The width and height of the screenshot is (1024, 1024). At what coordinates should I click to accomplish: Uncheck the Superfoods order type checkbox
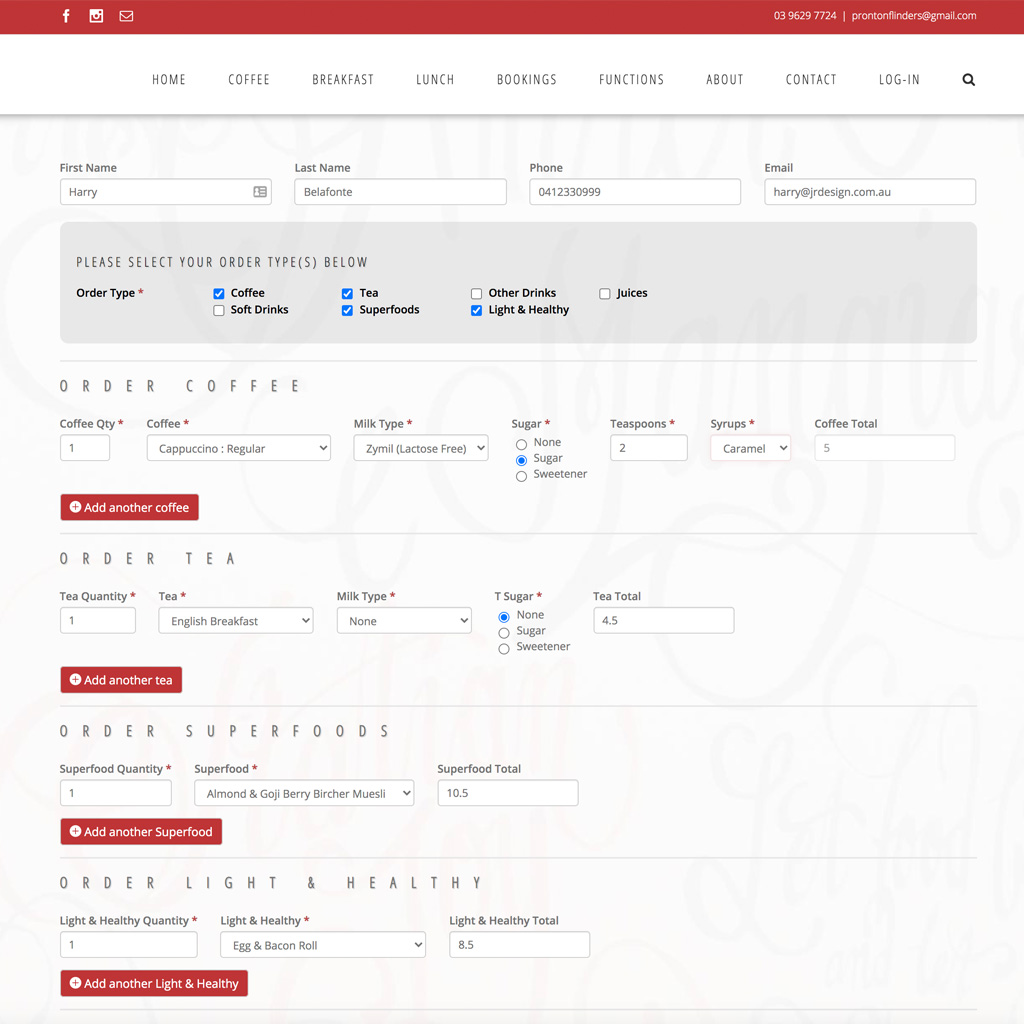point(347,310)
